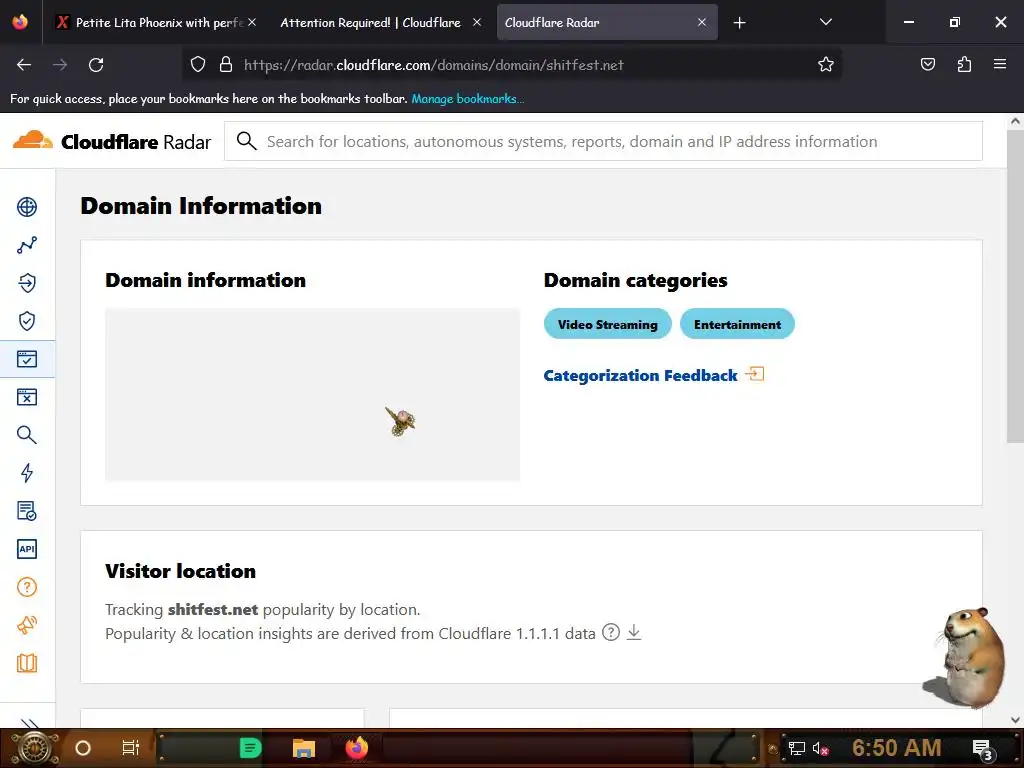Open the reports document sidebar icon
Image resolution: width=1024 pixels, height=768 pixels.
[x=27, y=511]
